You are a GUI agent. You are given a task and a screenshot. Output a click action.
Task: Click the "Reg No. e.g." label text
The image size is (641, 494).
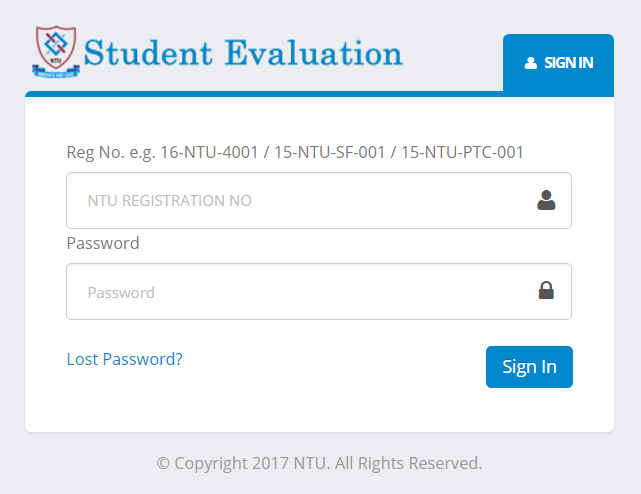tap(111, 152)
